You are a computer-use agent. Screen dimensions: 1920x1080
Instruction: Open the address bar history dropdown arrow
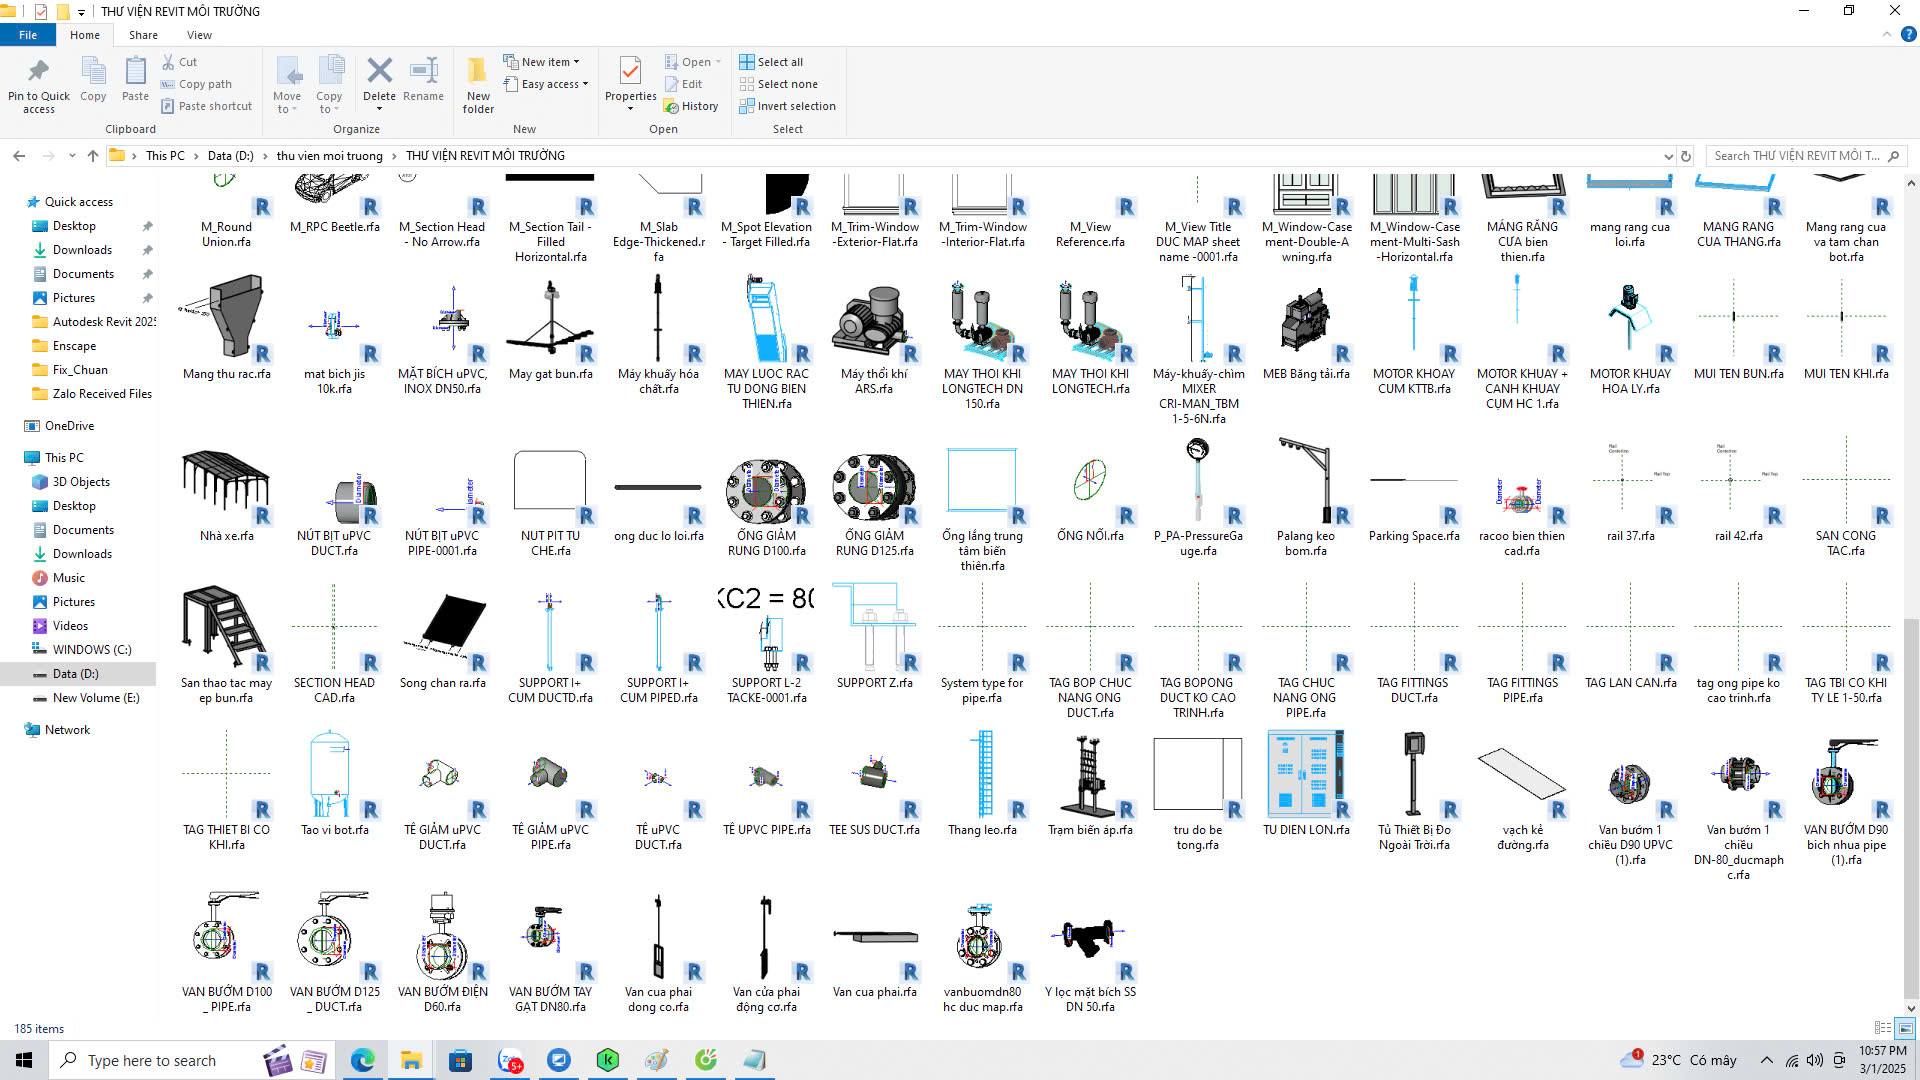click(1667, 156)
